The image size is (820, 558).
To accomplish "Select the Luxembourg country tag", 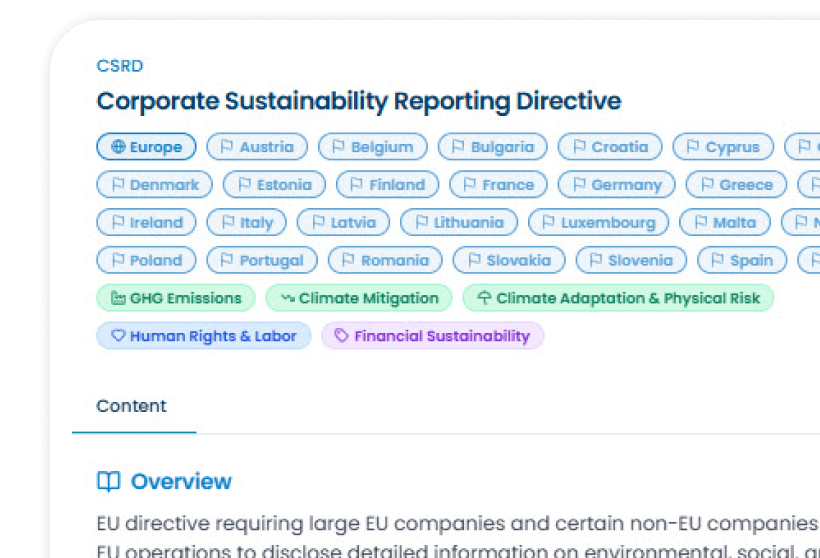I will point(598,222).
